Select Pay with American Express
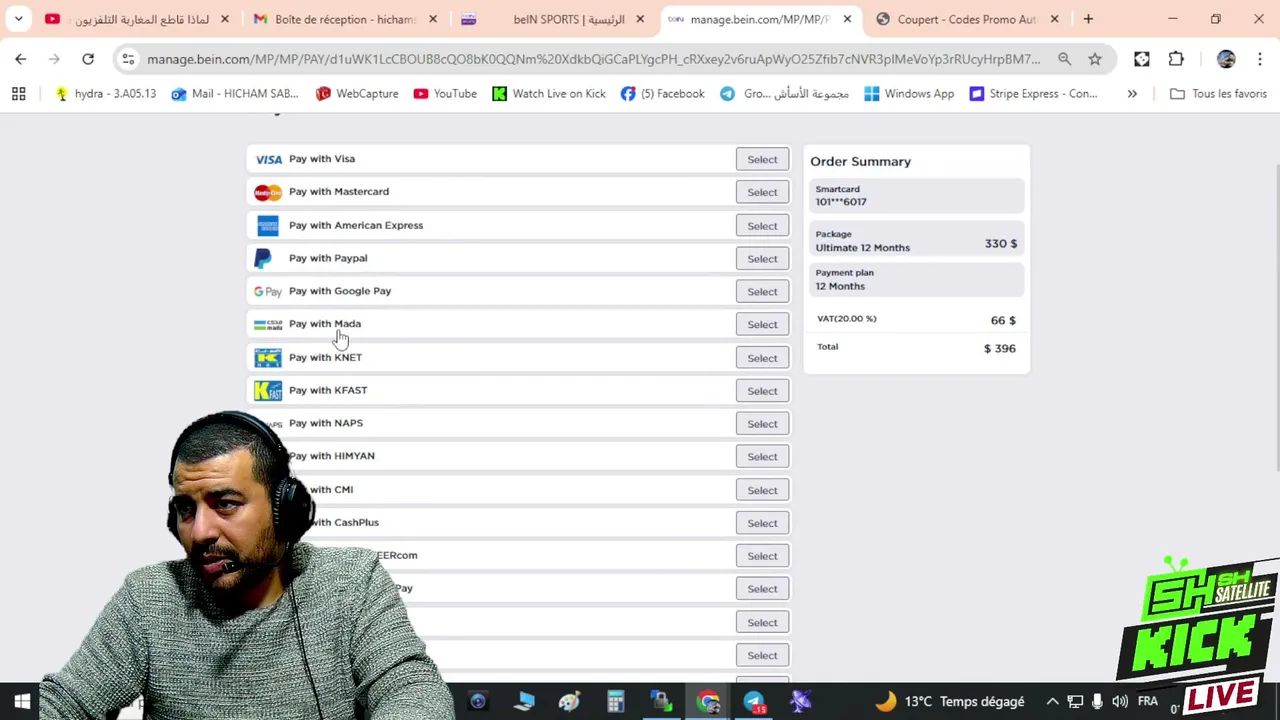This screenshot has width=1280, height=720. click(762, 226)
